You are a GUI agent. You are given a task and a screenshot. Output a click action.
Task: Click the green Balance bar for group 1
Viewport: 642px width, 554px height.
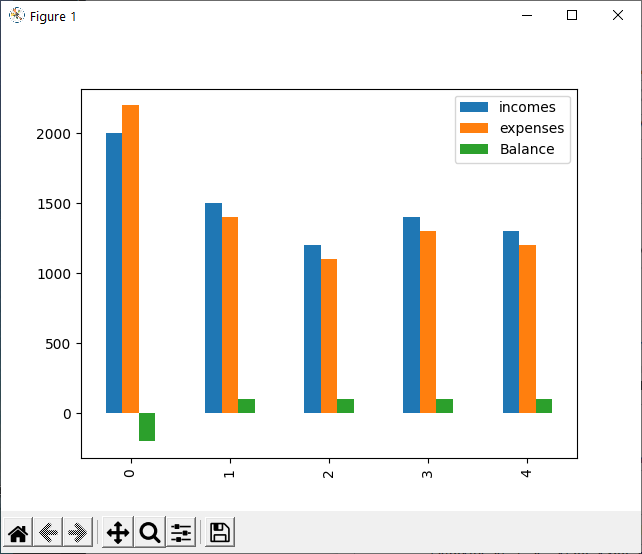pos(246,406)
